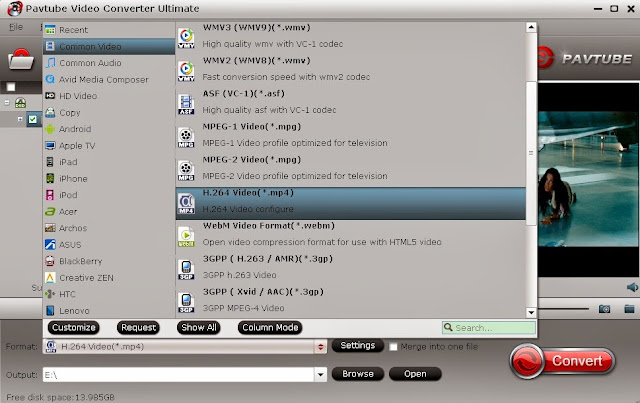Viewport: 640px width, 403px height.
Task: Click the video preview thumbnail
Action: pyautogui.click(x=588, y=179)
